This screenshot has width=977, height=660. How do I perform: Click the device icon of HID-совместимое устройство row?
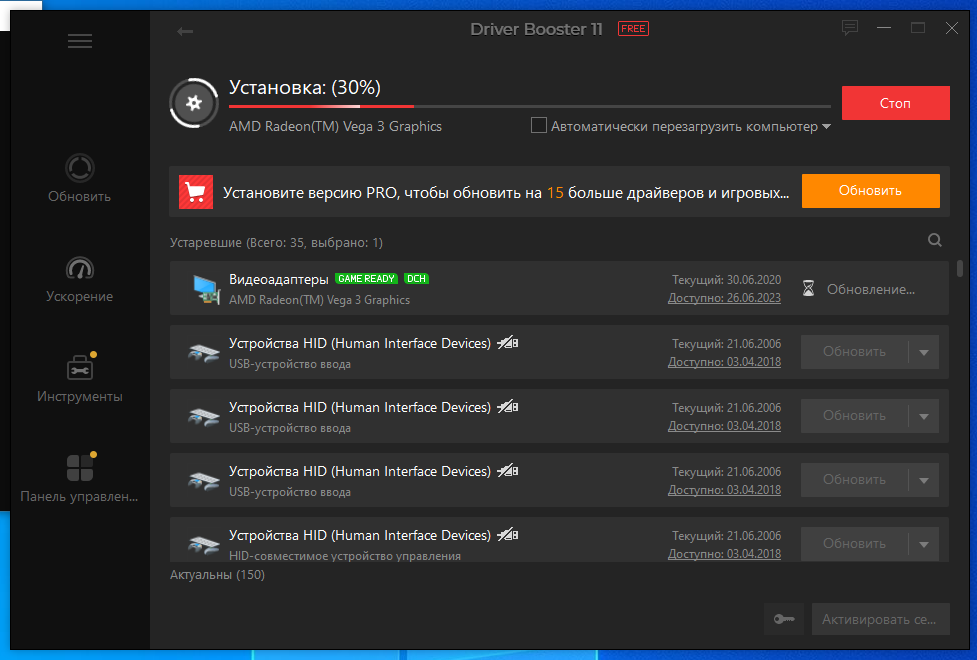204,544
